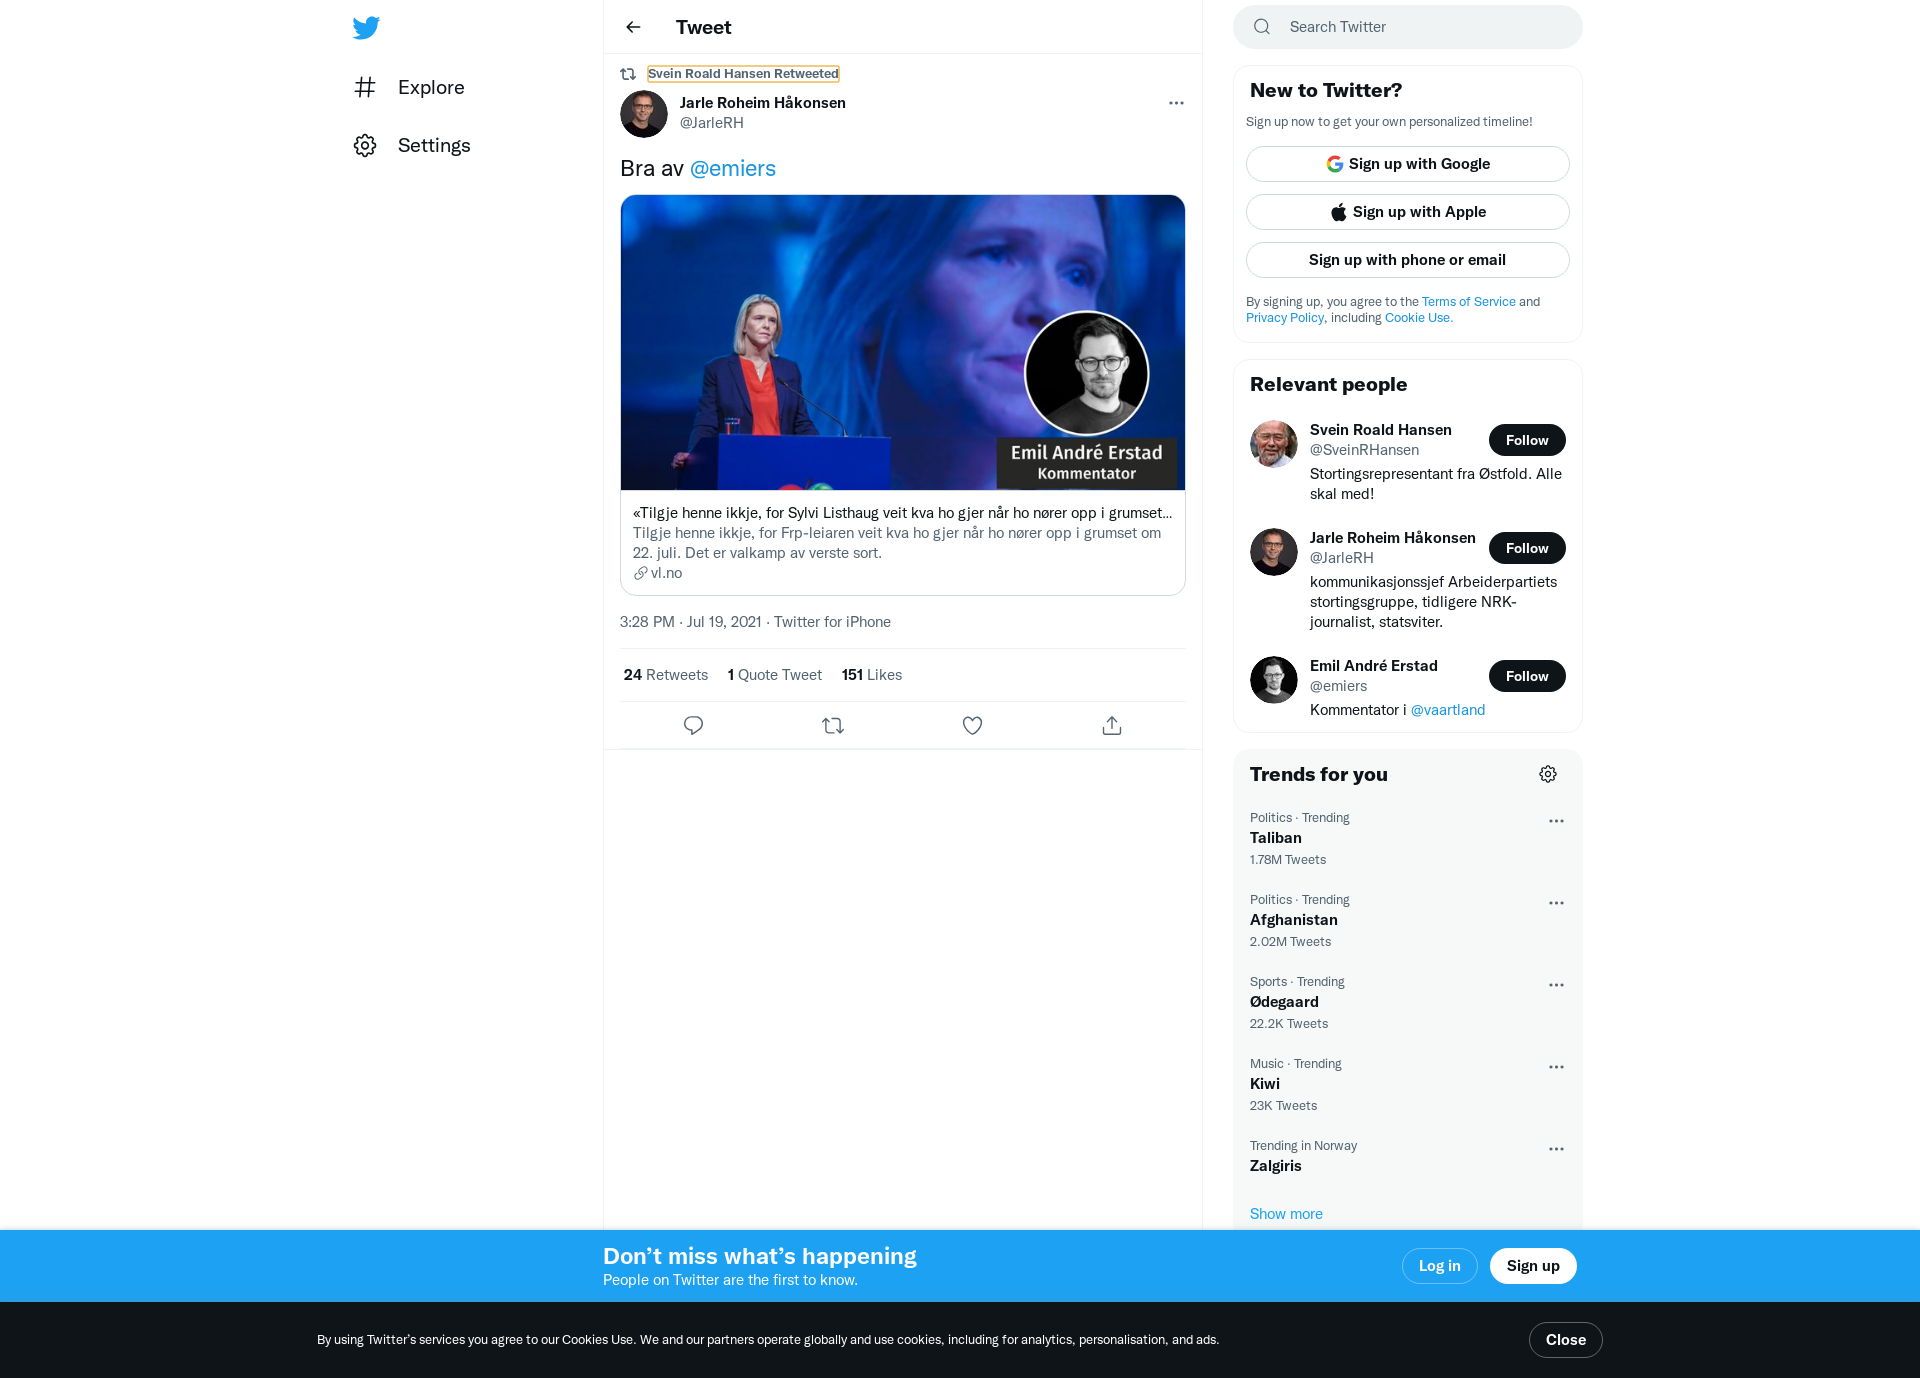Open Trends settings gear icon
This screenshot has width=1920, height=1378.
pyautogui.click(x=1548, y=774)
